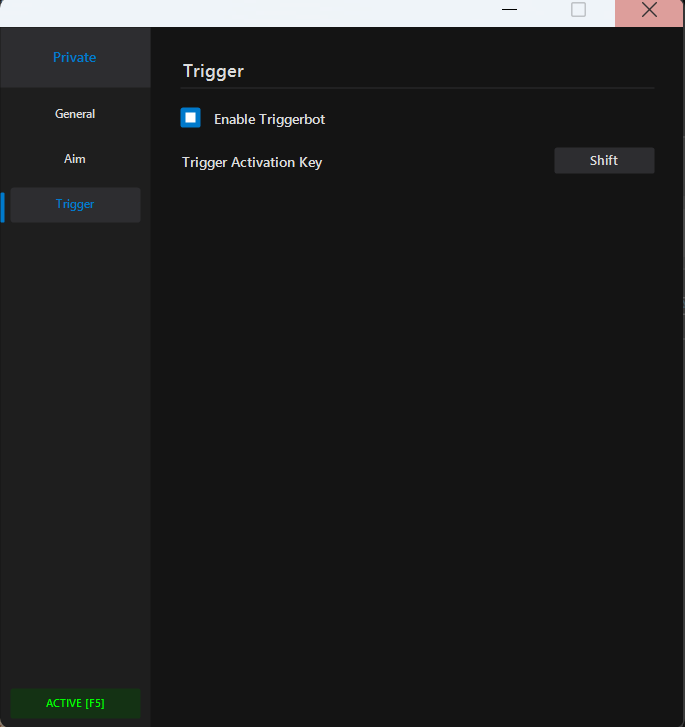Click the divider line under Trigger heading
The height and width of the screenshot is (727, 685).
[418, 88]
